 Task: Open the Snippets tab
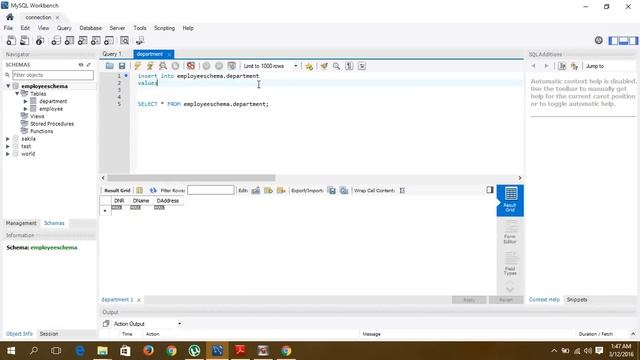coord(577,300)
